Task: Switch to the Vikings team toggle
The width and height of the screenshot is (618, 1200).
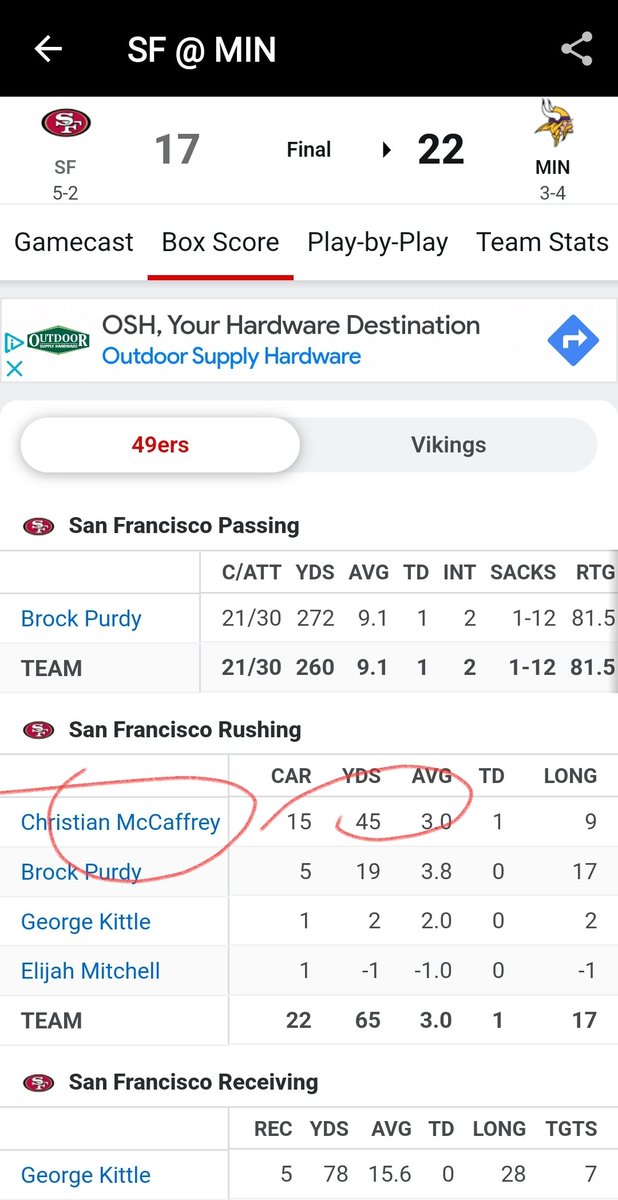Action: [x=448, y=445]
